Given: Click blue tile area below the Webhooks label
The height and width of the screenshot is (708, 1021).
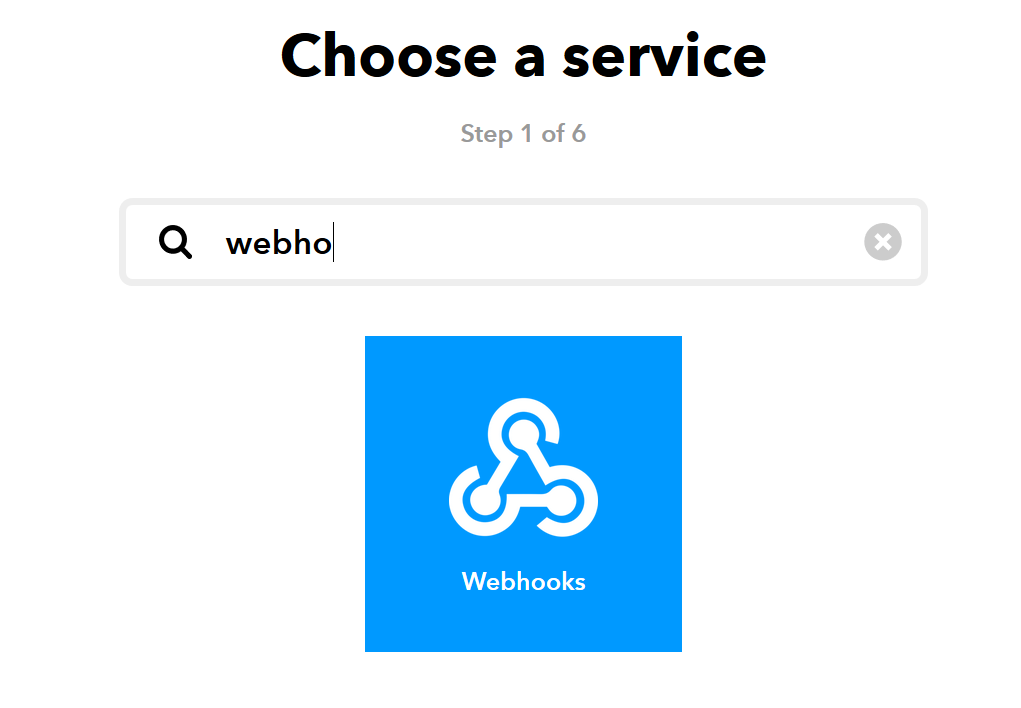Looking at the screenshot, I should coord(523,626).
